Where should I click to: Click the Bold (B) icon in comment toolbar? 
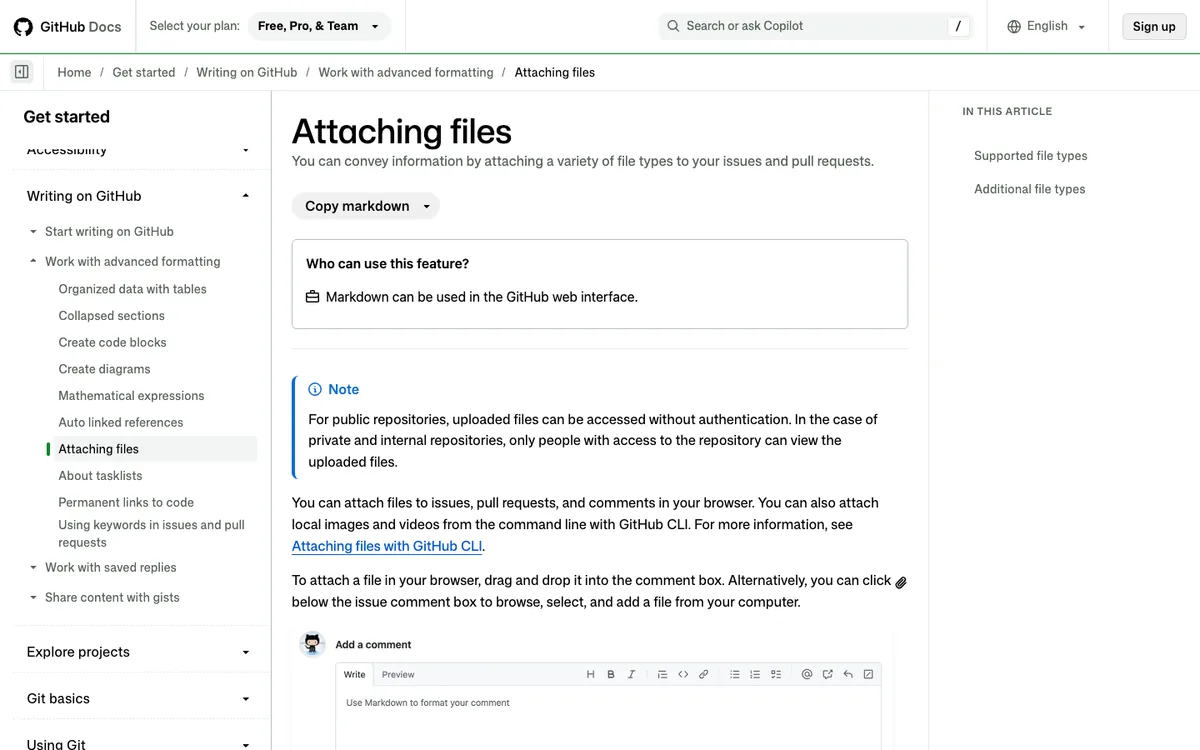point(611,675)
